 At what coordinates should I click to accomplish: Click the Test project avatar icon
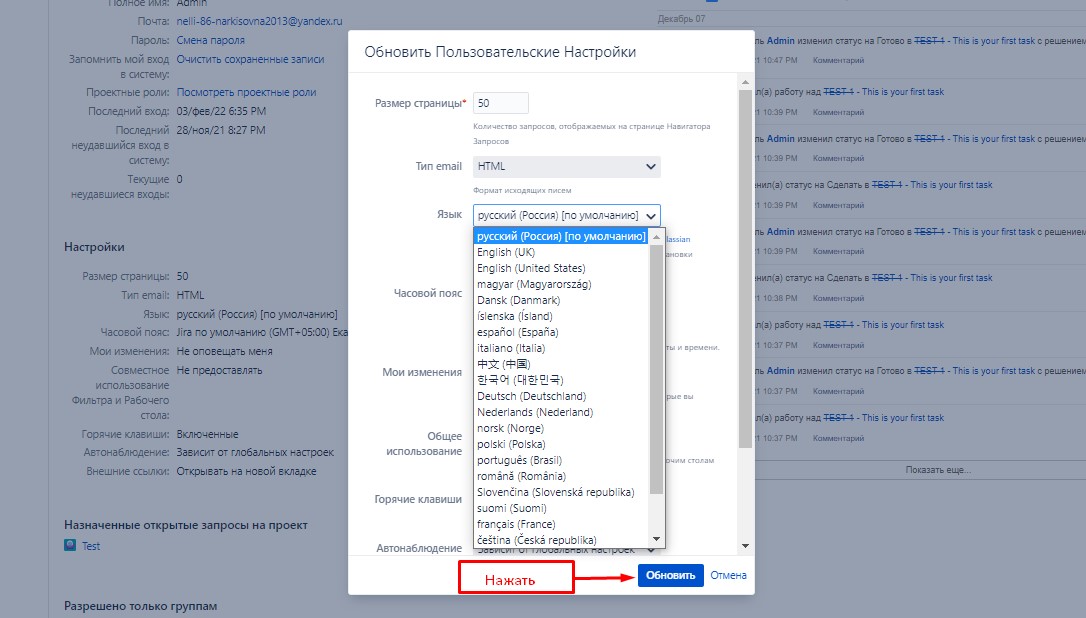click(70, 545)
